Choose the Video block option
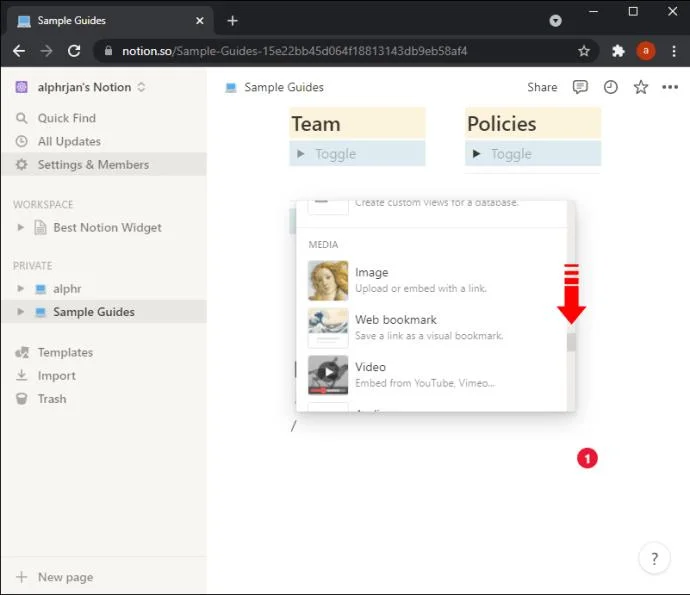This screenshot has width=690, height=595. click(x=431, y=375)
